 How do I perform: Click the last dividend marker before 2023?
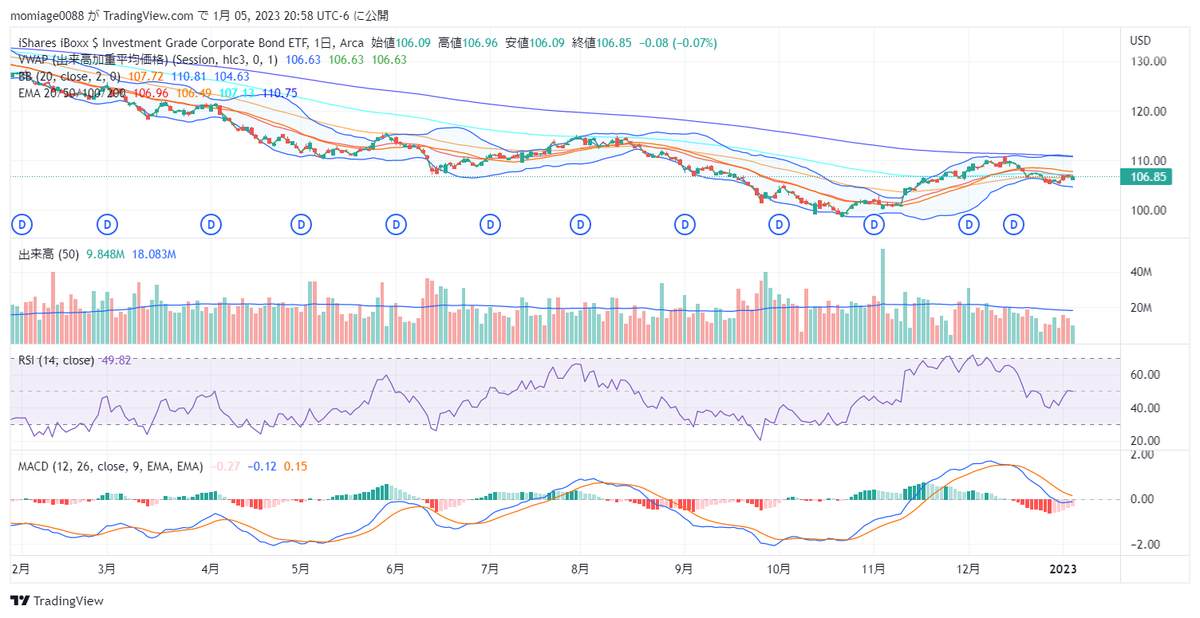(1014, 224)
